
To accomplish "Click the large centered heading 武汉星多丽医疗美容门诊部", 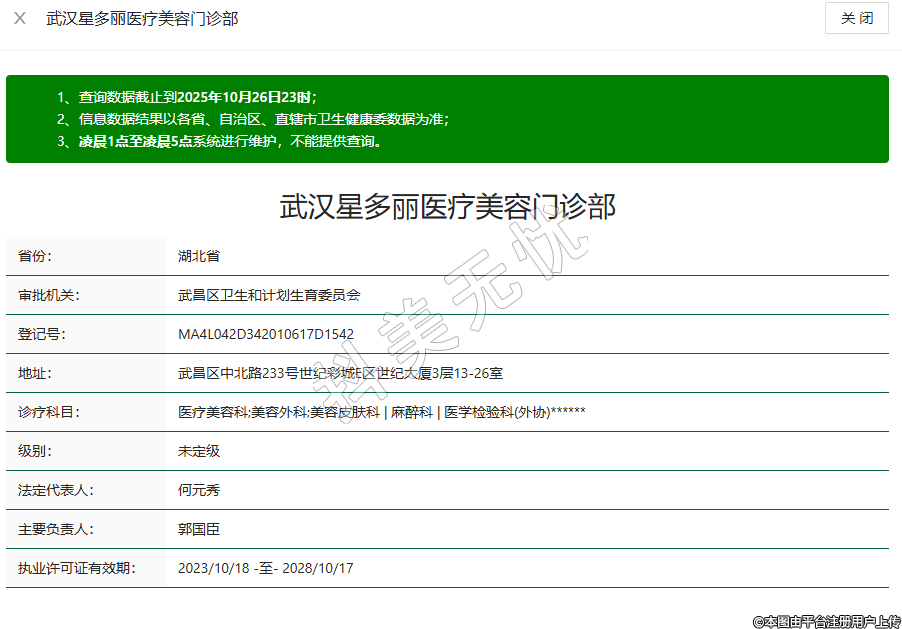I will click(447, 207).
